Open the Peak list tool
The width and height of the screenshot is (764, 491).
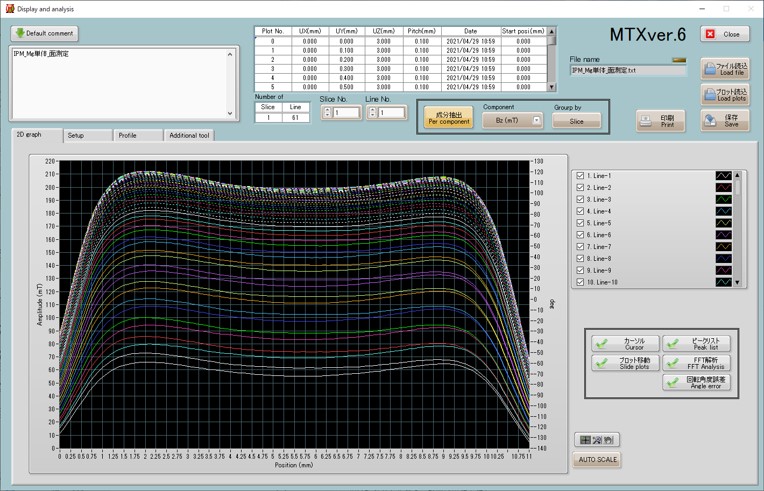(696, 344)
